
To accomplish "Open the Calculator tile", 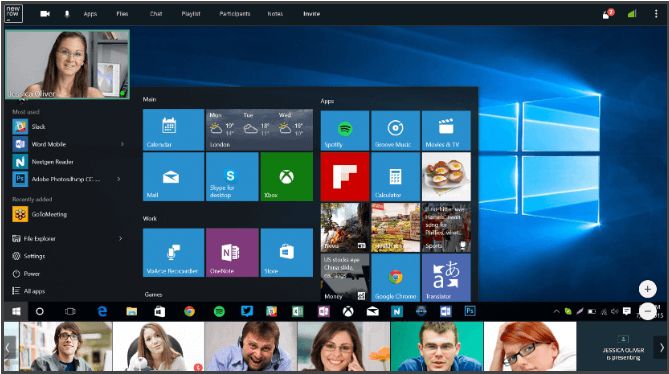I will (x=396, y=177).
